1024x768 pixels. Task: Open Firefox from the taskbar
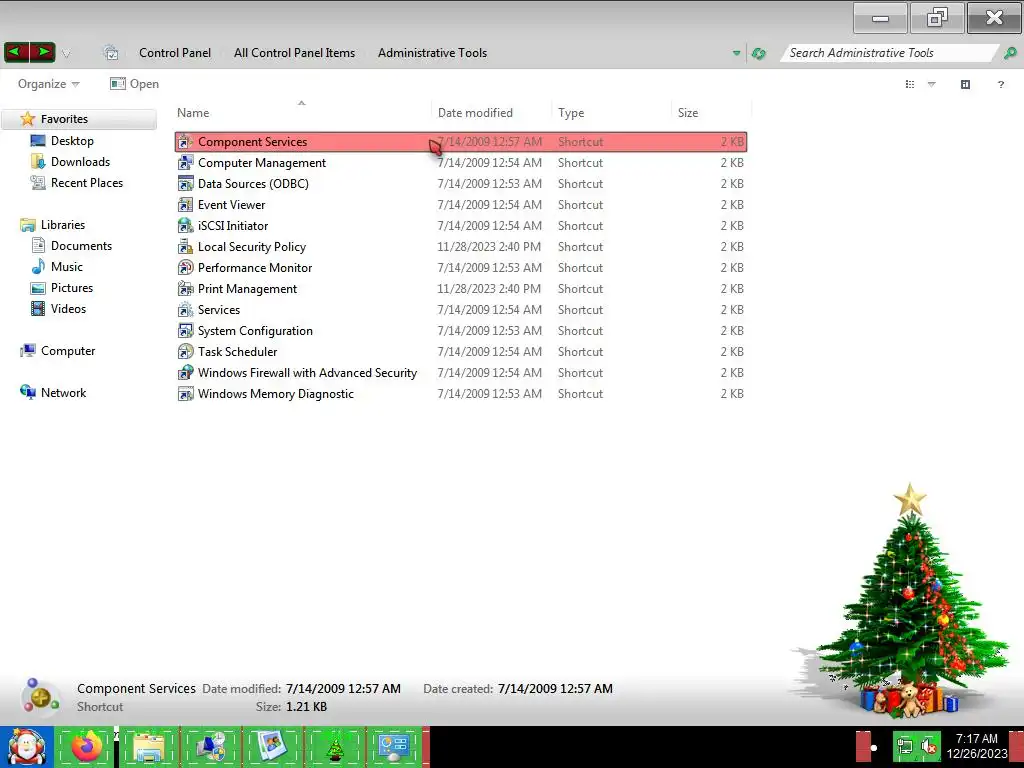[86, 746]
